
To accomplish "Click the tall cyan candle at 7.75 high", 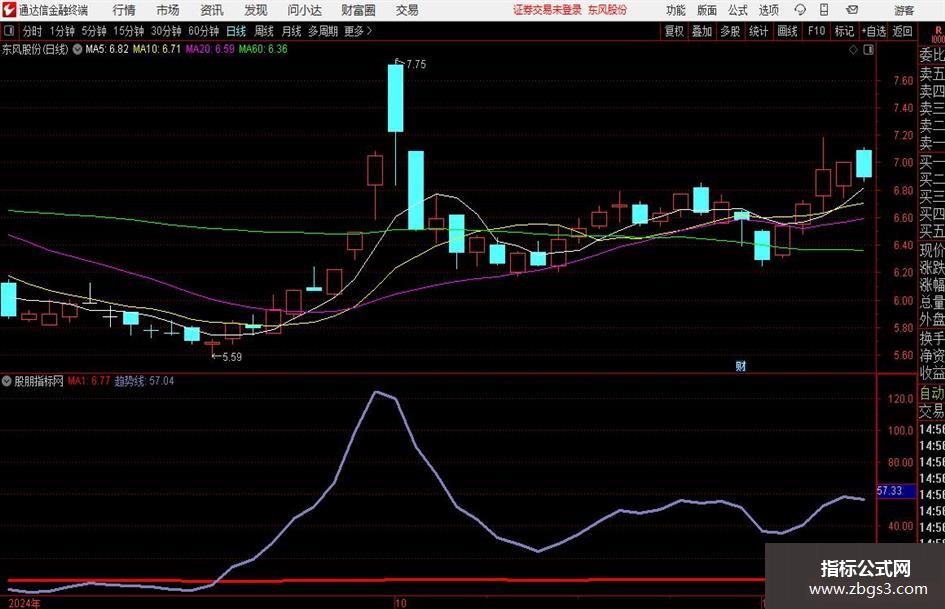I will [395, 98].
